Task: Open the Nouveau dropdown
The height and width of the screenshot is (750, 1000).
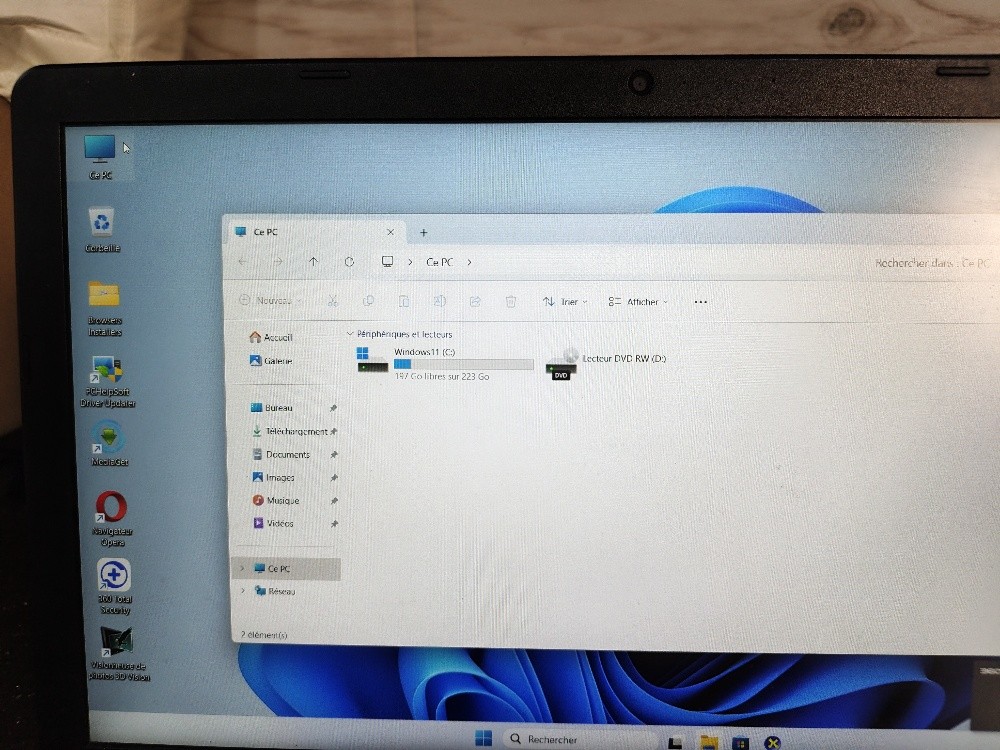Action: point(270,300)
